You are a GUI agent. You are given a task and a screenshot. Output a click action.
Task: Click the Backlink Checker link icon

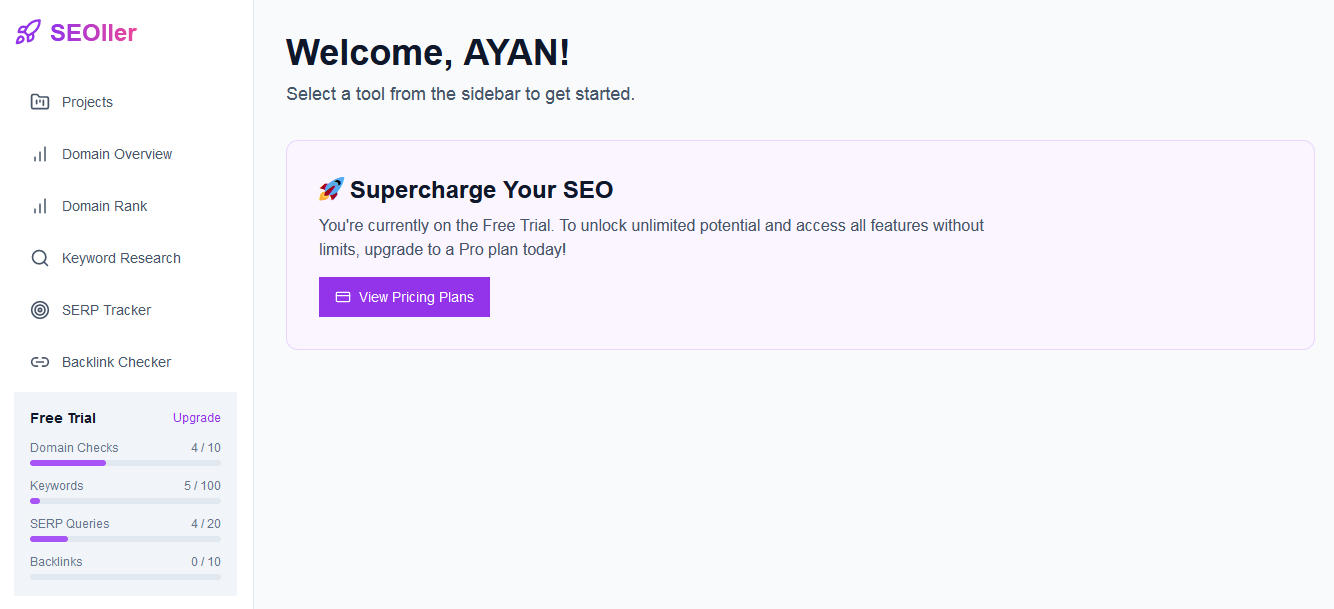(x=40, y=361)
